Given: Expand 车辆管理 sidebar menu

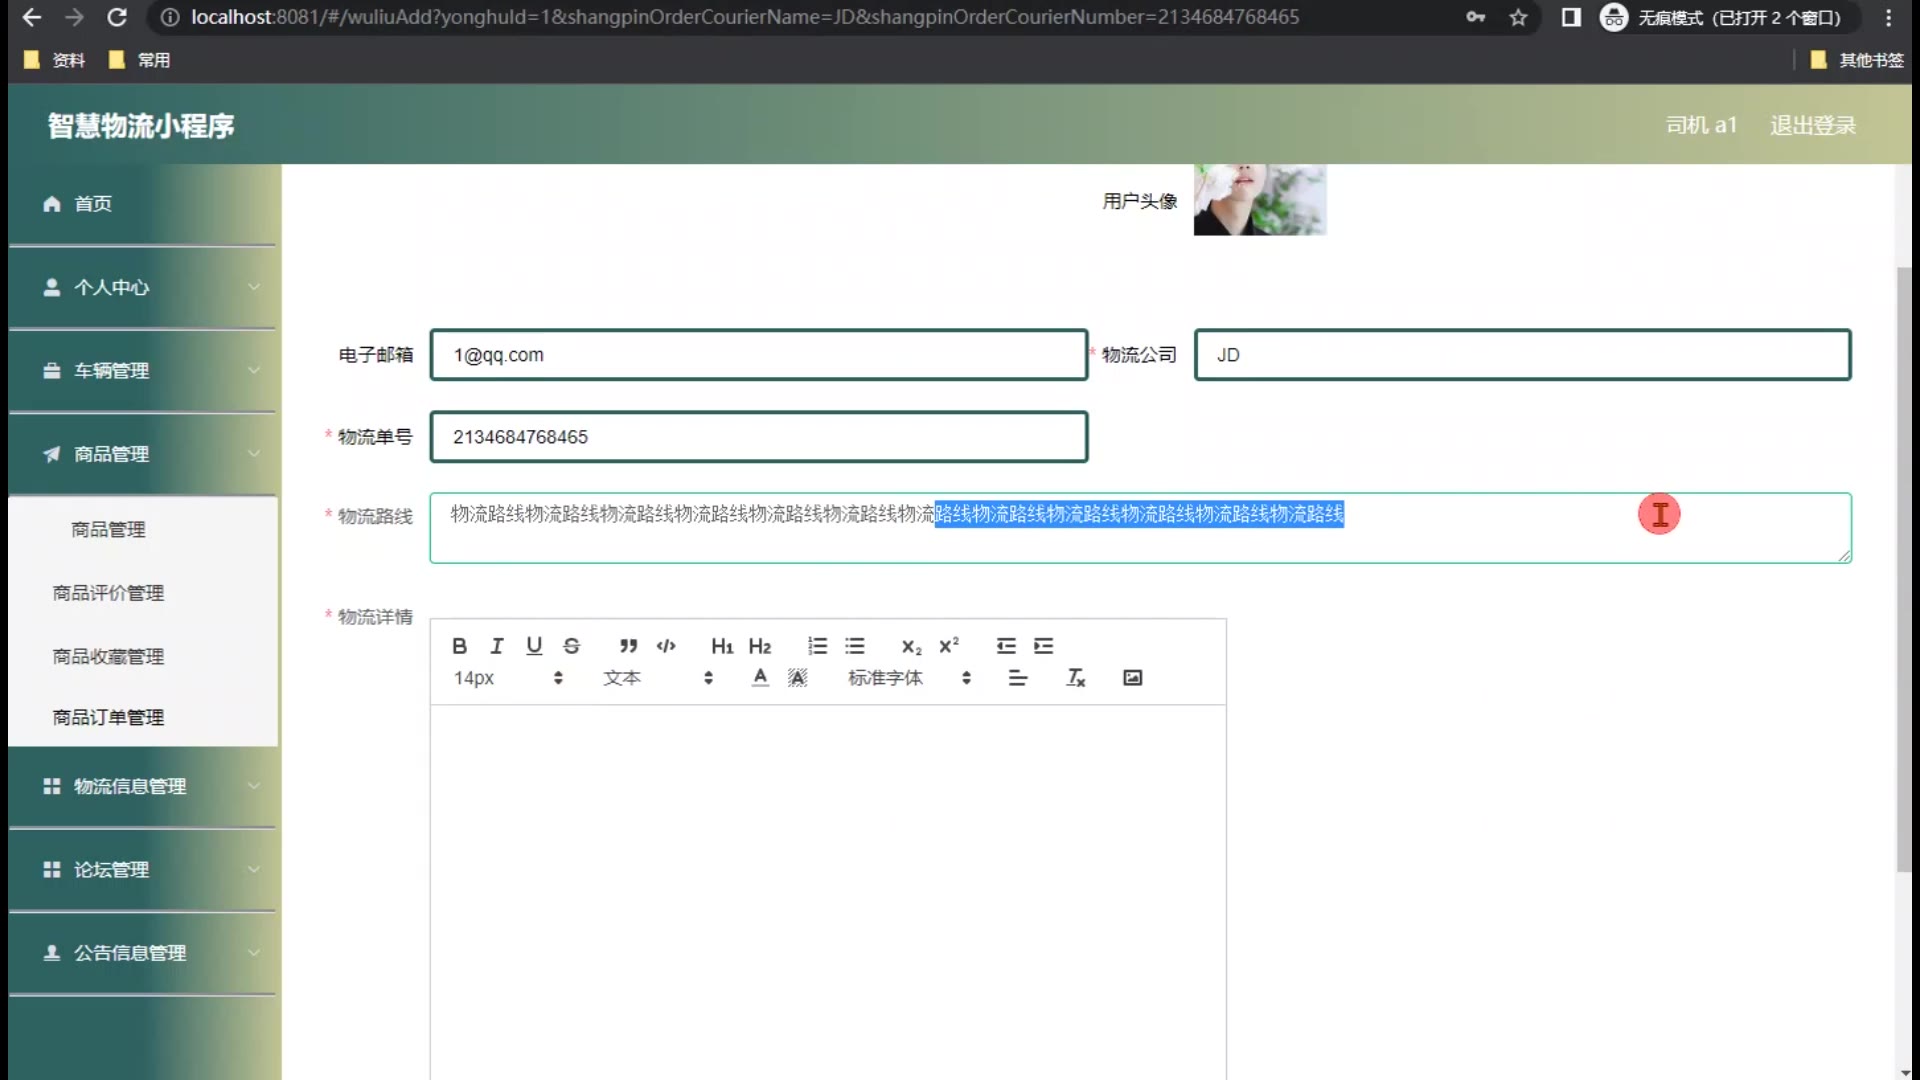Looking at the screenshot, I should coord(142,371).
